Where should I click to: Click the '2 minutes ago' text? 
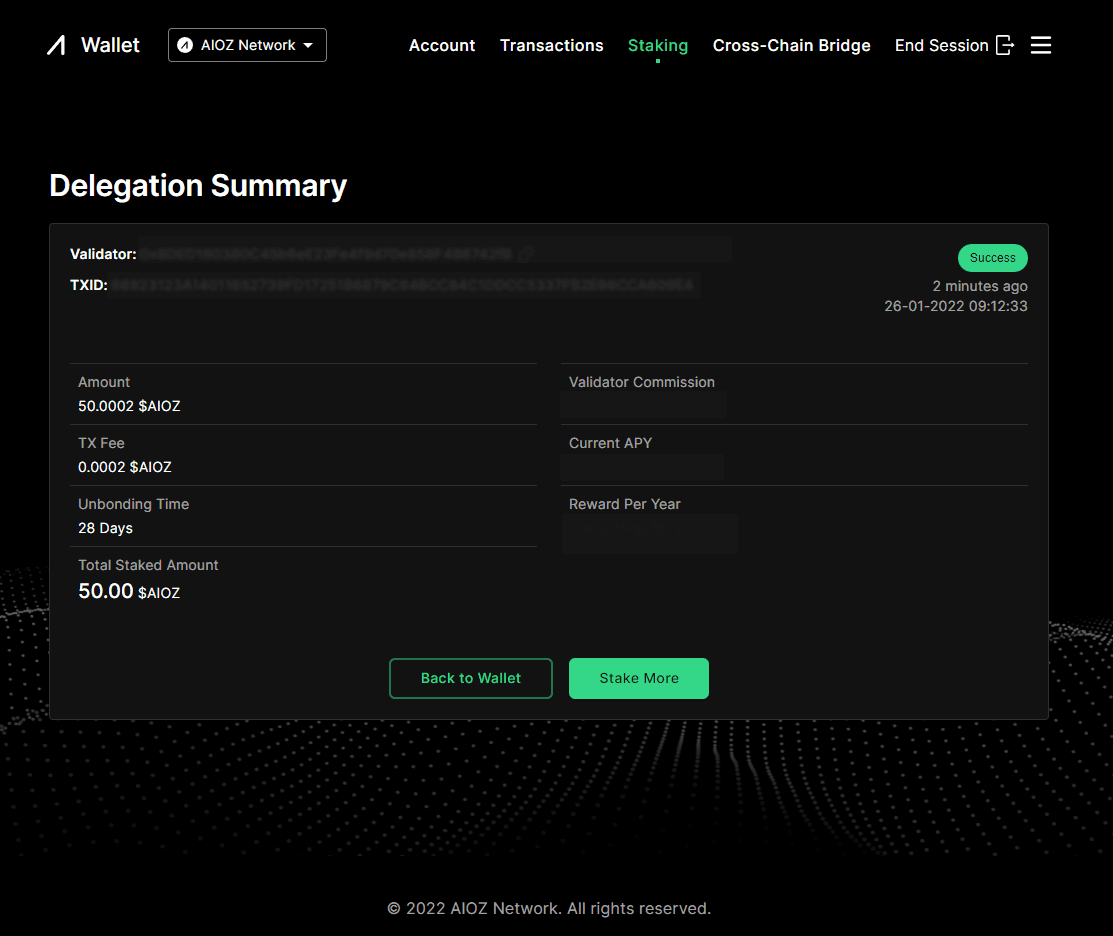coord(980,286)
